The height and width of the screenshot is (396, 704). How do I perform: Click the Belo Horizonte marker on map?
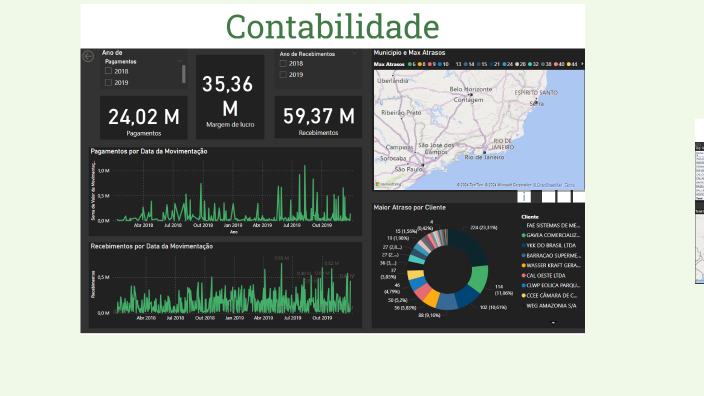(x=471, y=95)
